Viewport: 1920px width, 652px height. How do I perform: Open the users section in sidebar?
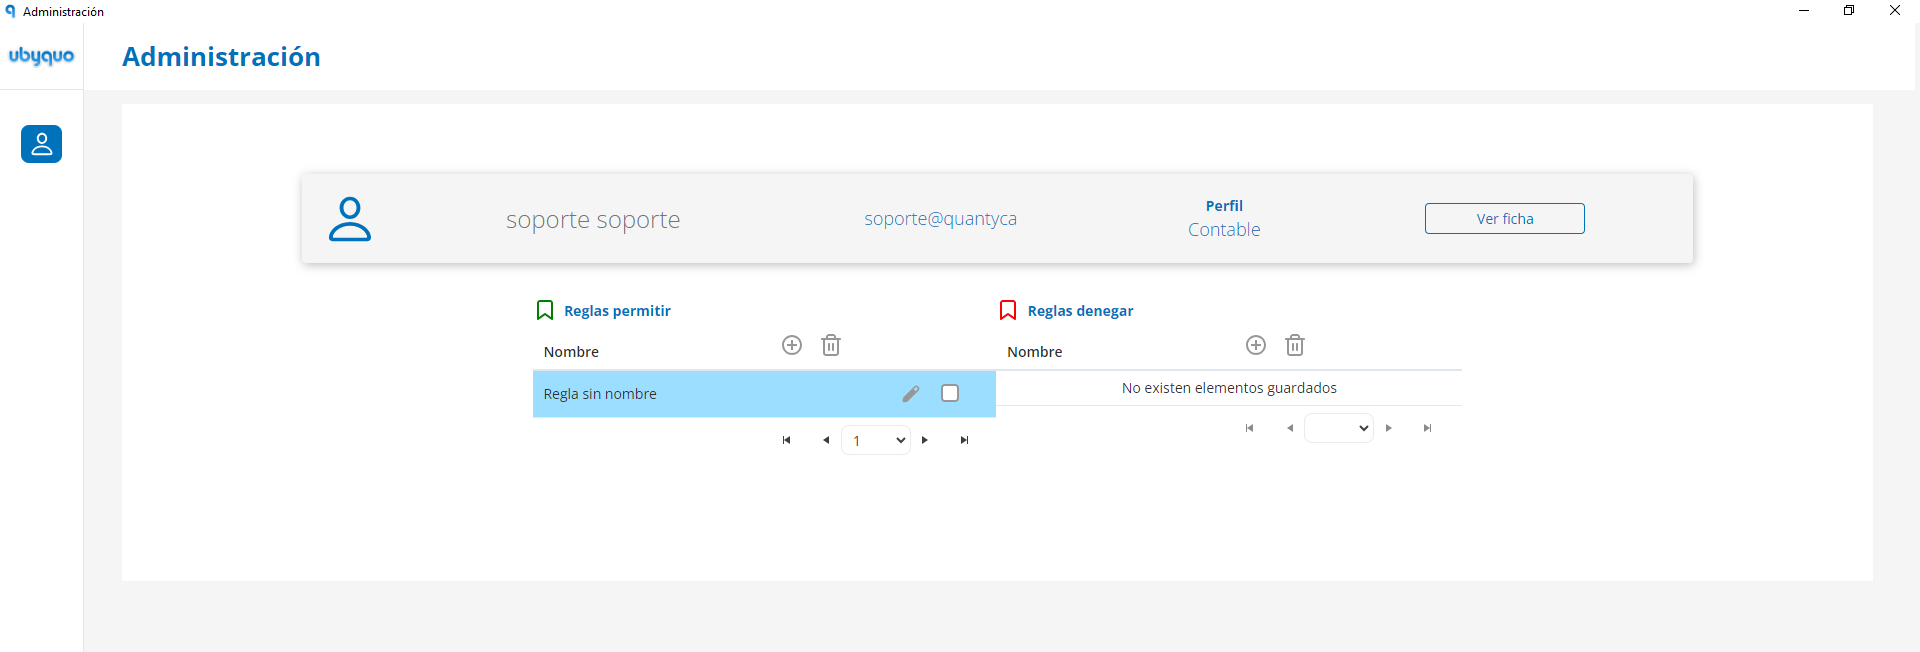click(41, 144)
